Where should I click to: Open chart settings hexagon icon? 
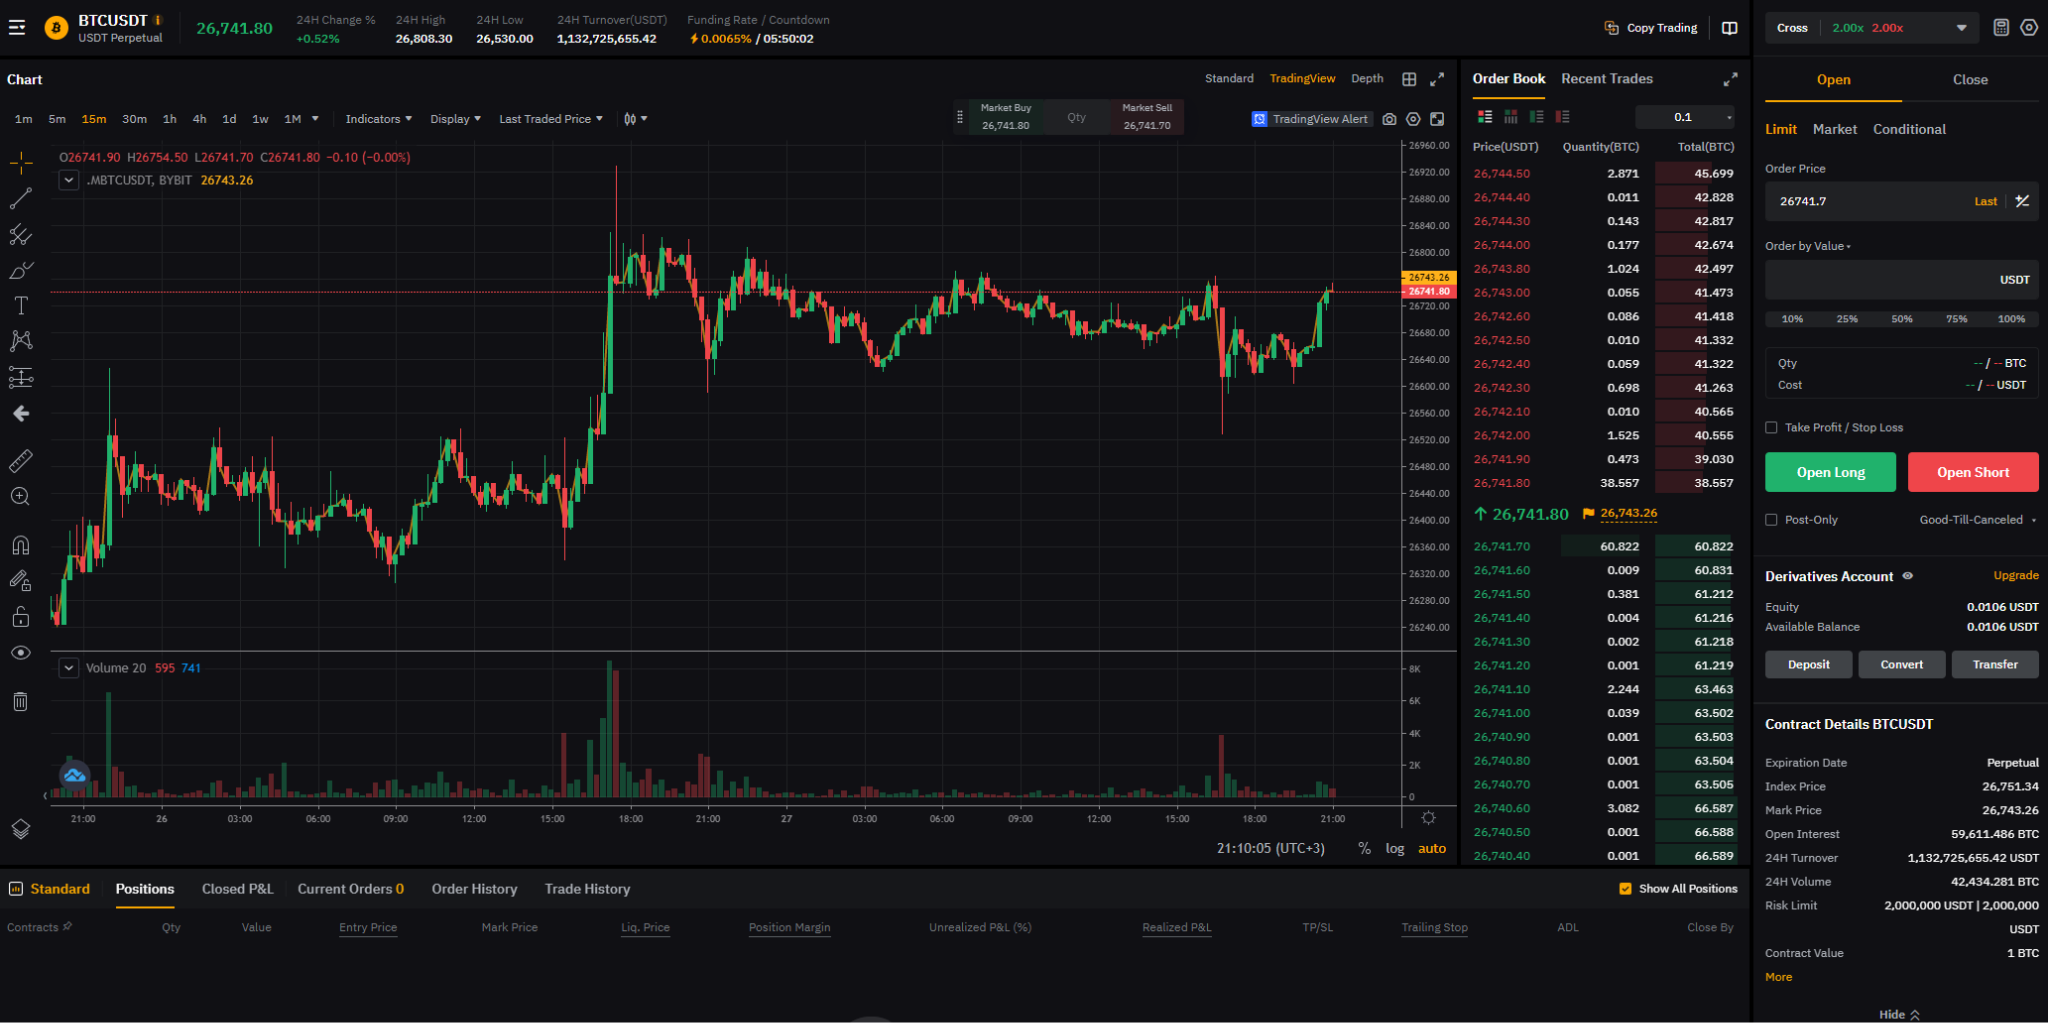[1413, 119]
